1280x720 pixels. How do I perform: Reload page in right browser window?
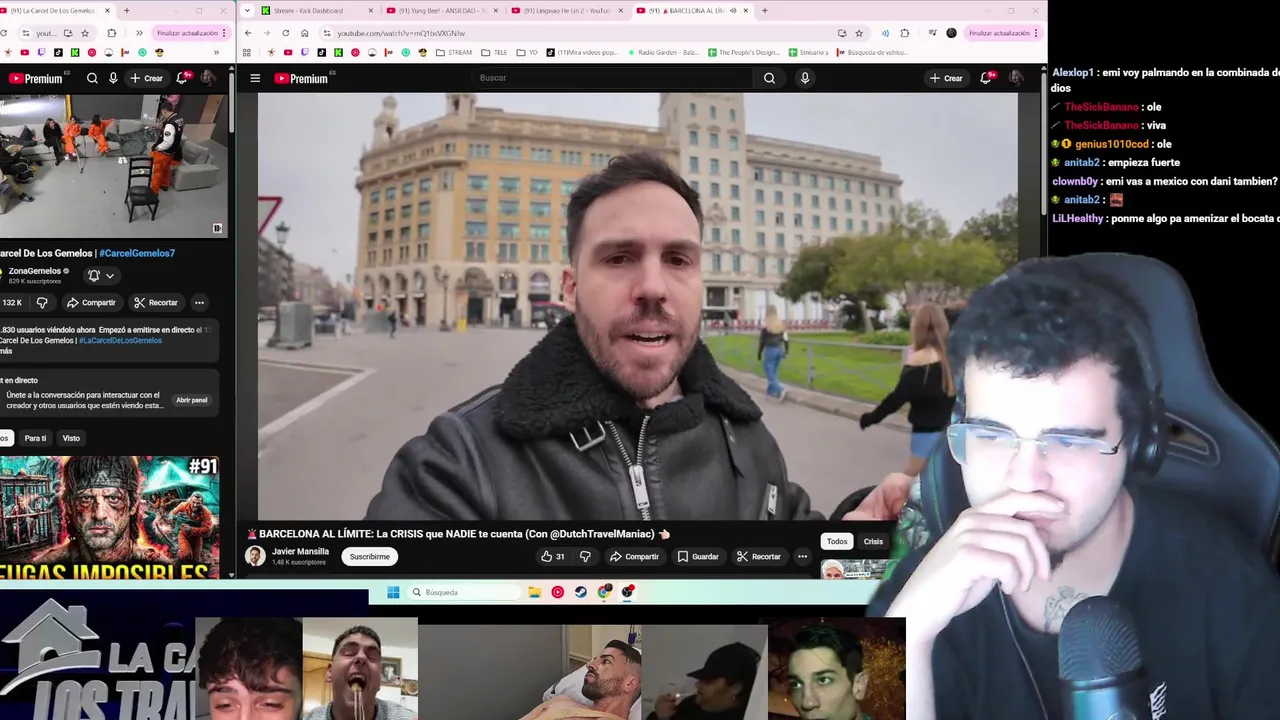click(x=286, y=33)
